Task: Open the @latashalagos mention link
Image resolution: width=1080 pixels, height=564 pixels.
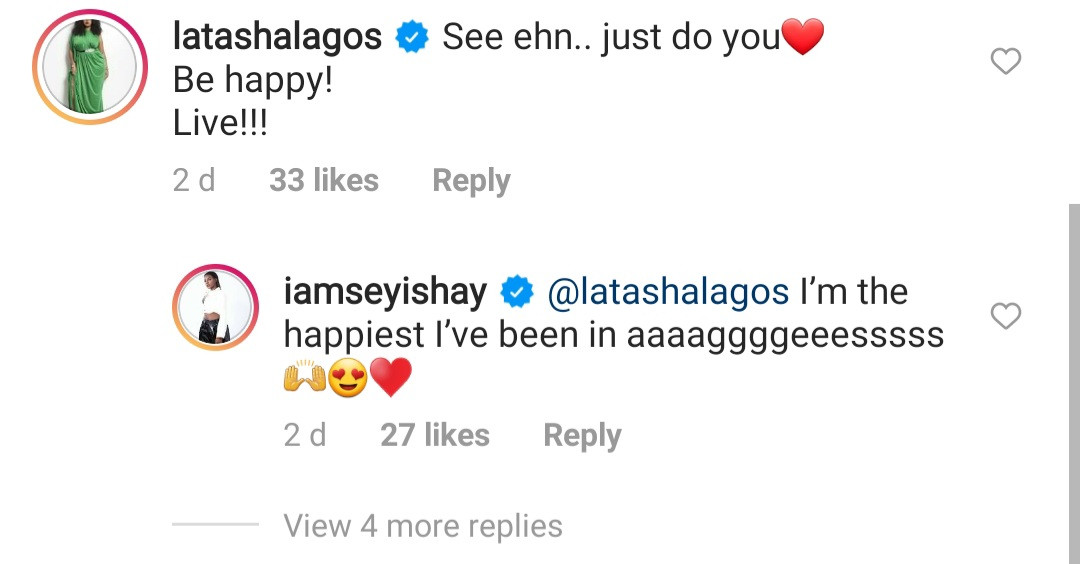Action: click(668, 292)
